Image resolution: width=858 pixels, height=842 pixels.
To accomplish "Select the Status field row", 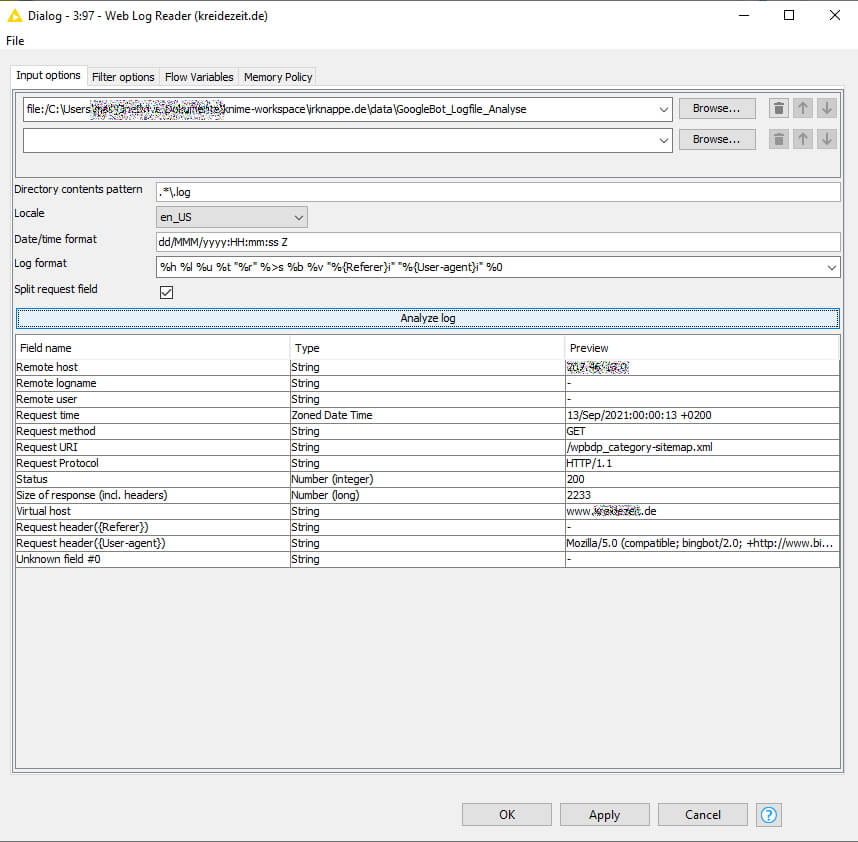I will [427, 479].
